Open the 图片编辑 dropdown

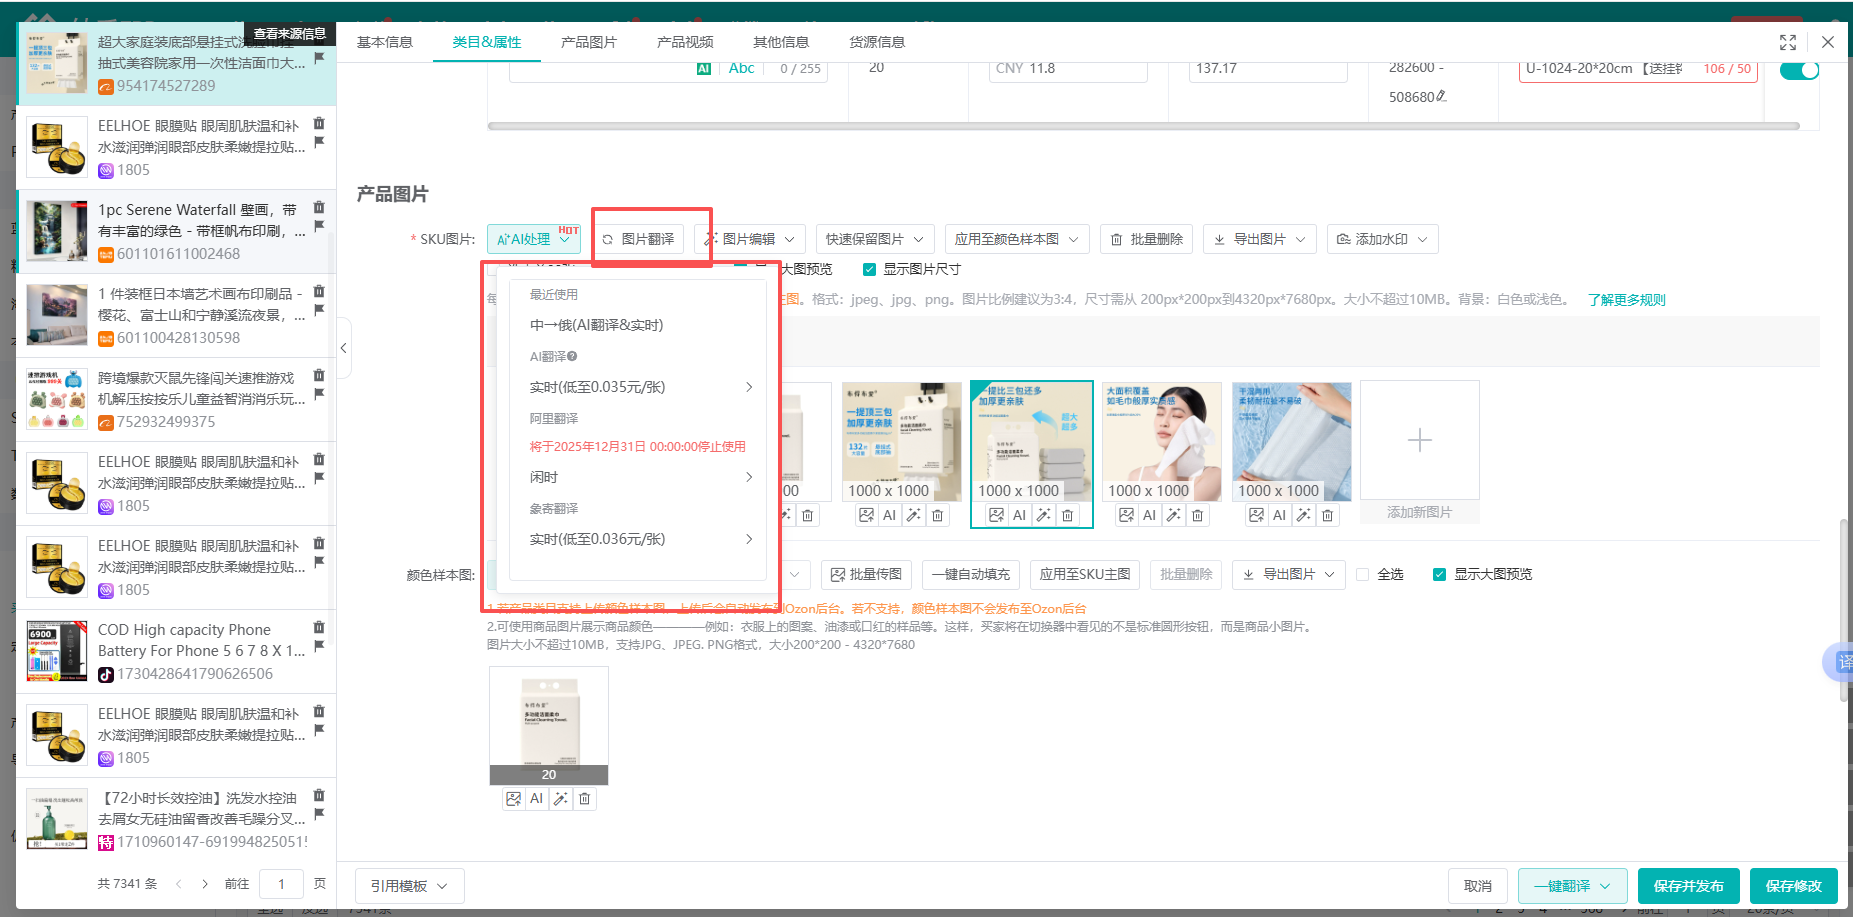point(750,239)
